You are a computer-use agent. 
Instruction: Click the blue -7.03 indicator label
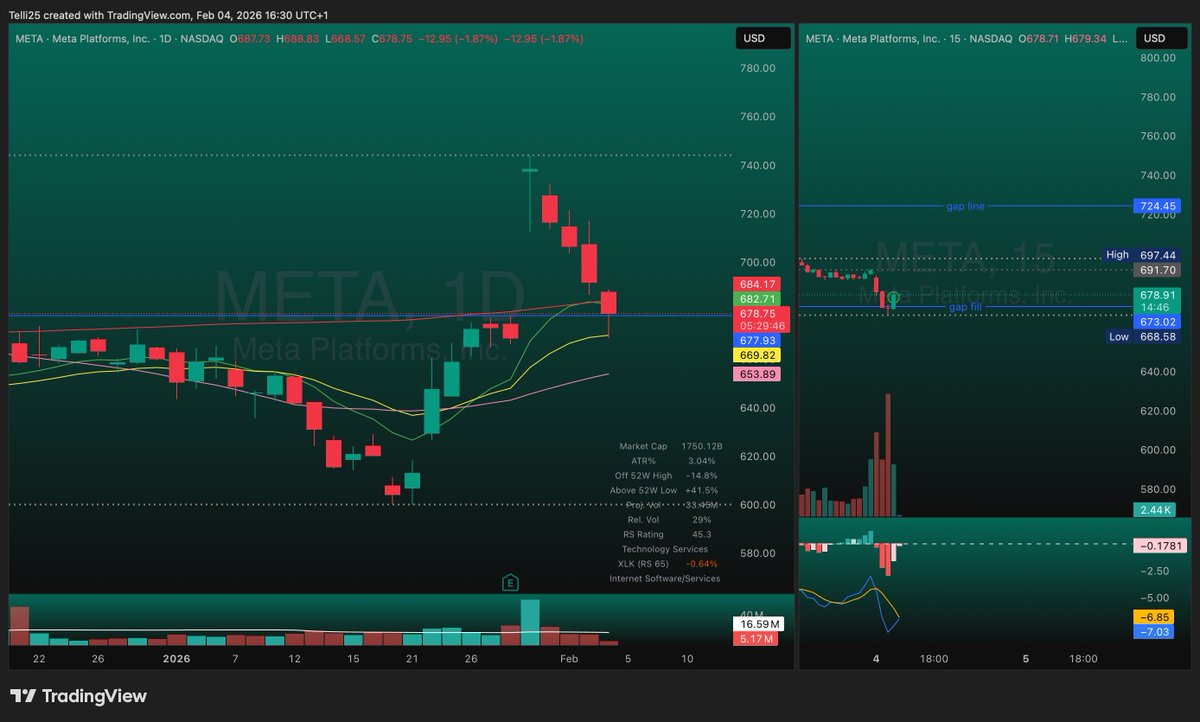point(1154,631)
